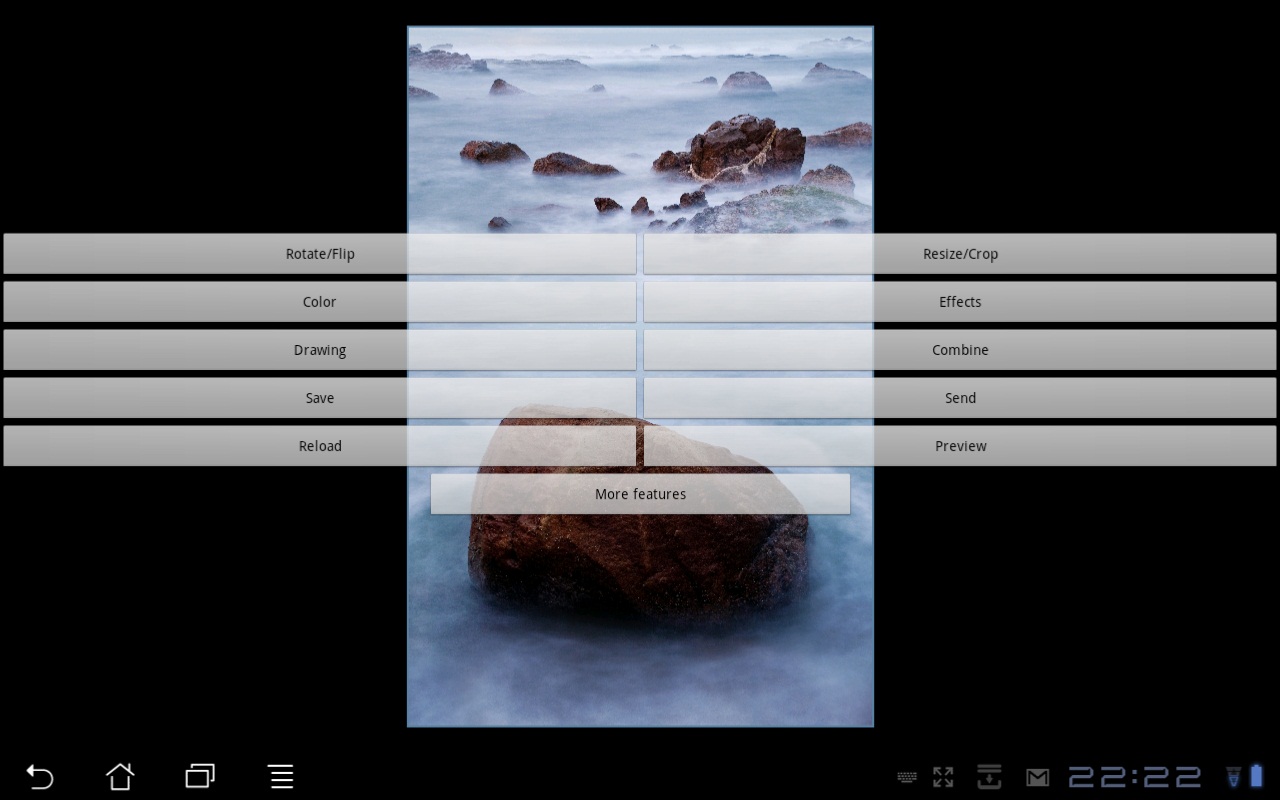Select Combine

click(960, 350)
